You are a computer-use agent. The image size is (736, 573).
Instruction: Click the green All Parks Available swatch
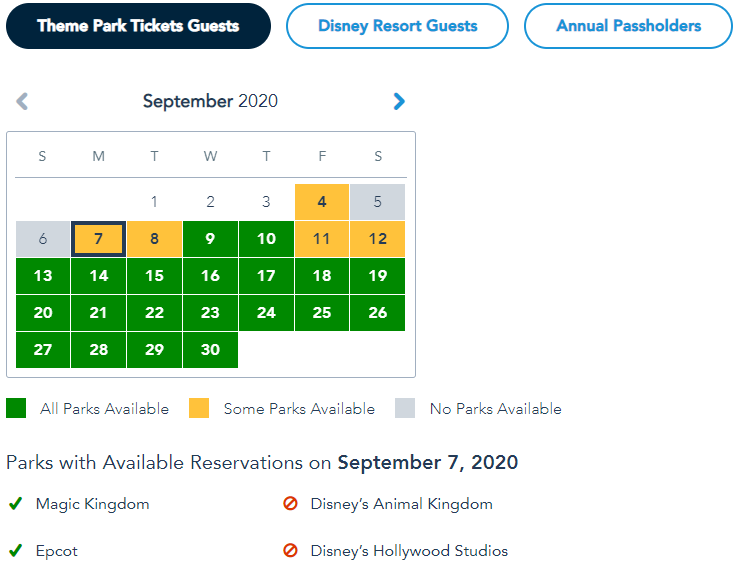[x=16, y=408]
